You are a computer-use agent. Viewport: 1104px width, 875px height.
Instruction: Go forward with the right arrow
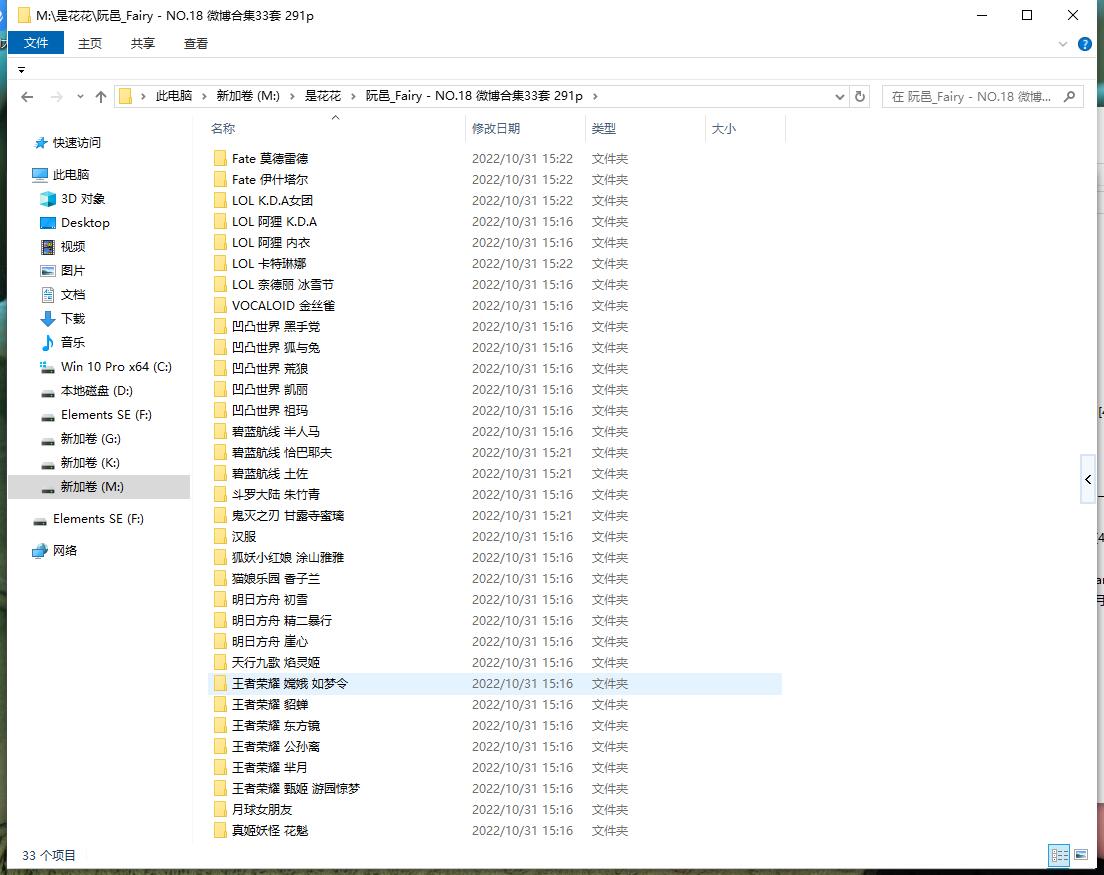click(x=56, y=96)
